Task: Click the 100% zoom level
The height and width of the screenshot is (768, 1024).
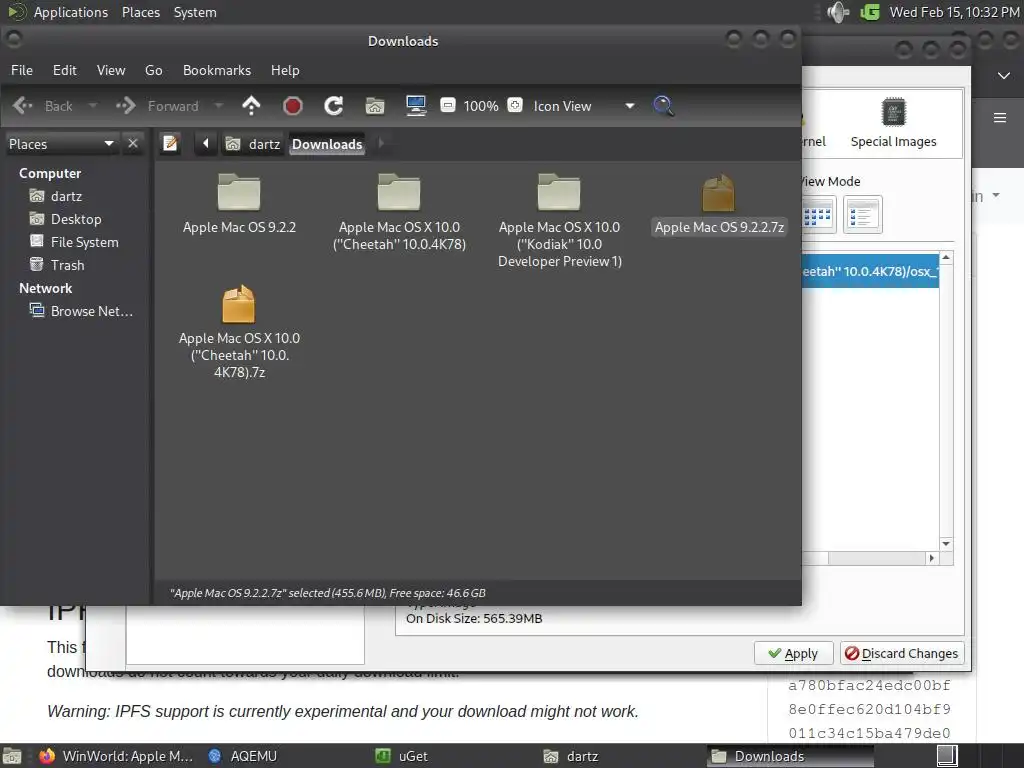Action: pyautogui.click(x=481, y=106)
